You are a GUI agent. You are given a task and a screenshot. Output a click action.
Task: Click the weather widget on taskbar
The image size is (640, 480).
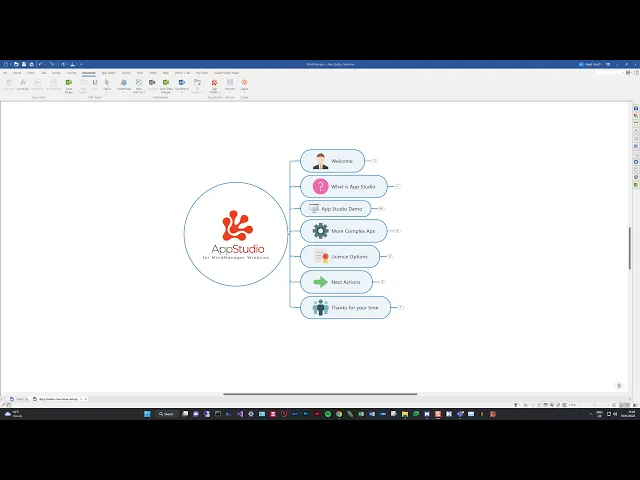[x=13, y=414]
